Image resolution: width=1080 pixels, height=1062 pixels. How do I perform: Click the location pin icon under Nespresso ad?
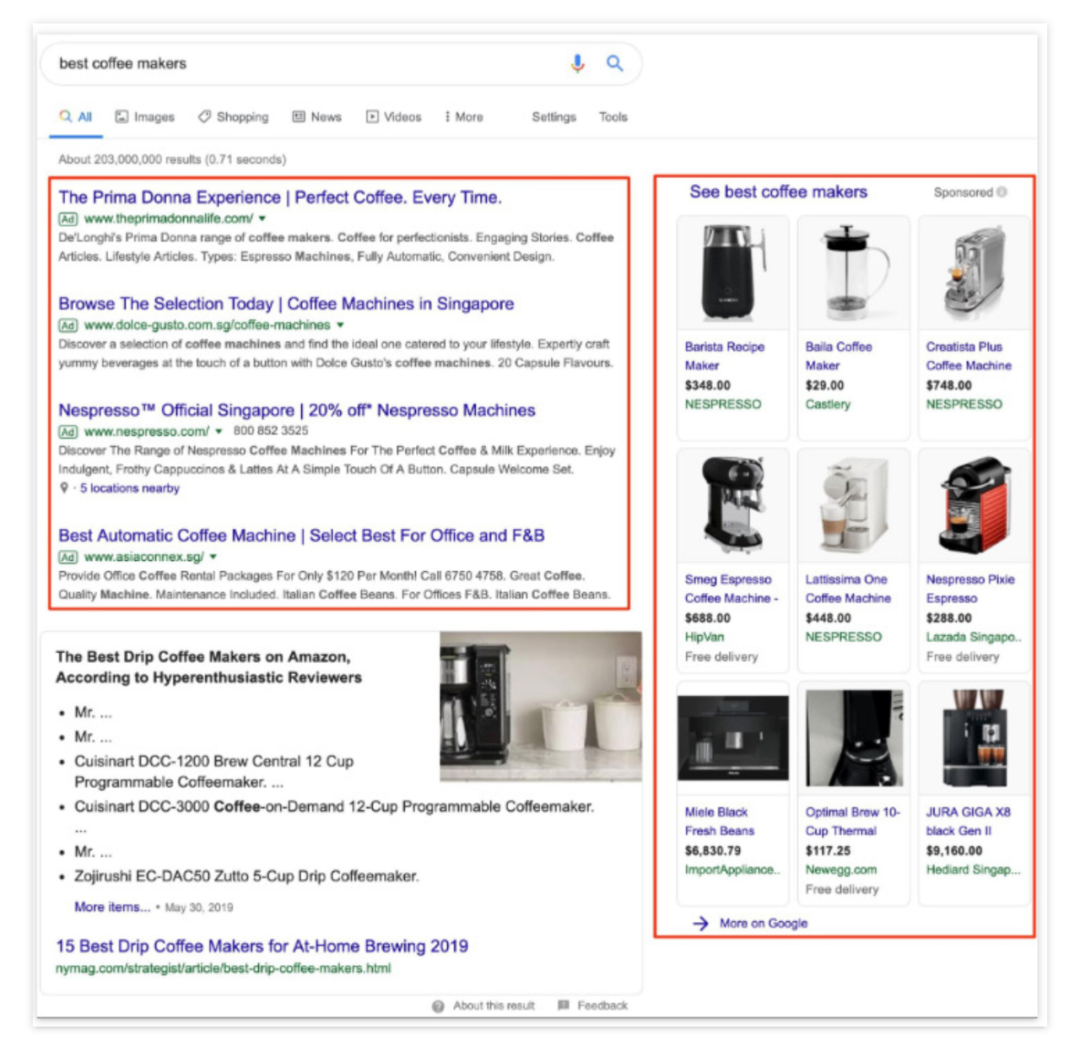coord(64,488)
